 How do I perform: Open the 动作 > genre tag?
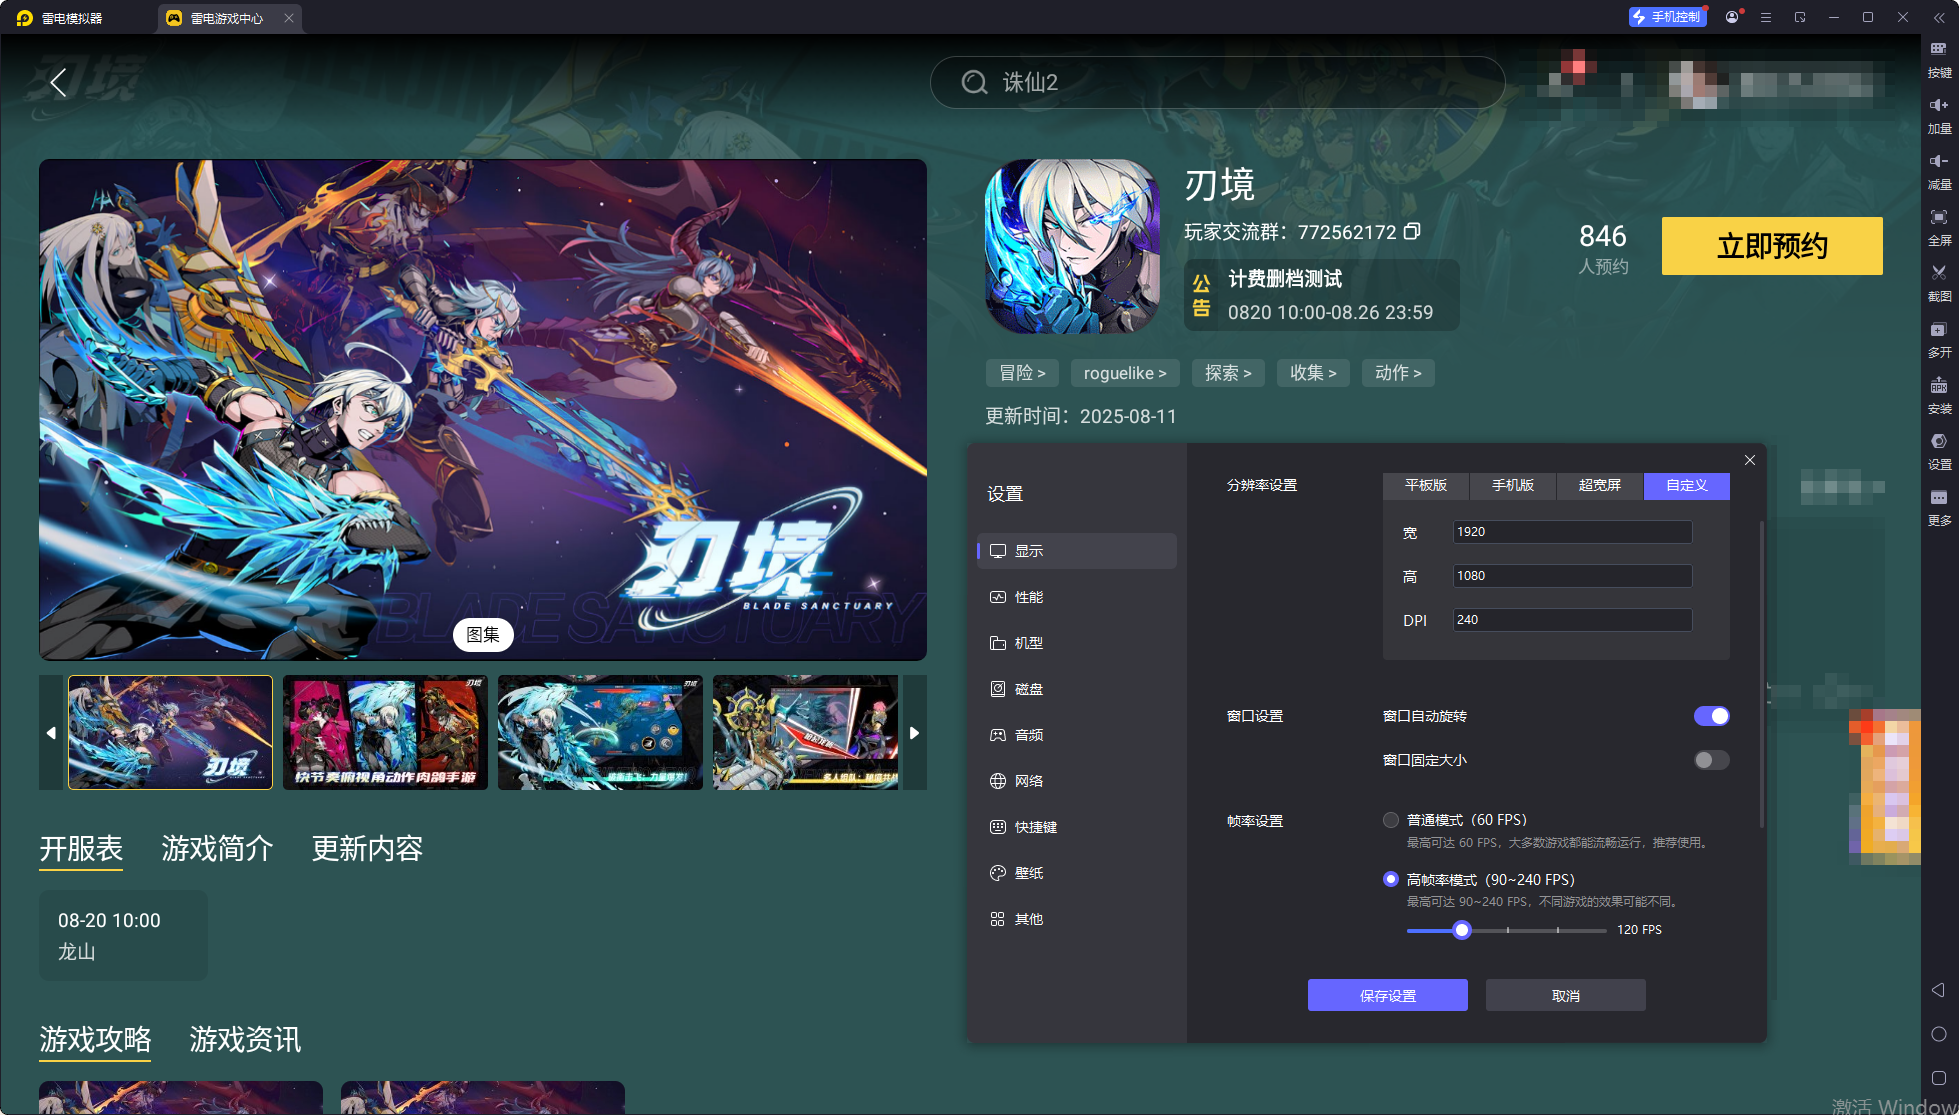1398,373
